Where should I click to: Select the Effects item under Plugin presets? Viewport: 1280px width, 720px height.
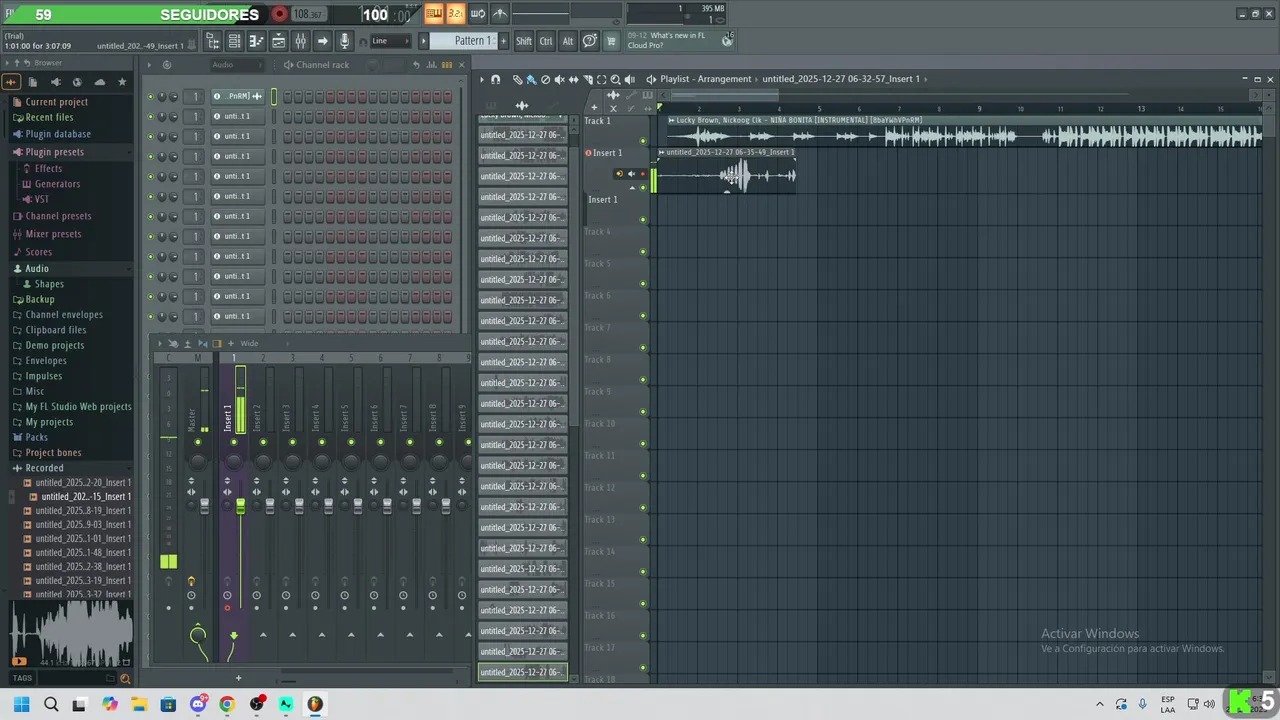[48, 168]
